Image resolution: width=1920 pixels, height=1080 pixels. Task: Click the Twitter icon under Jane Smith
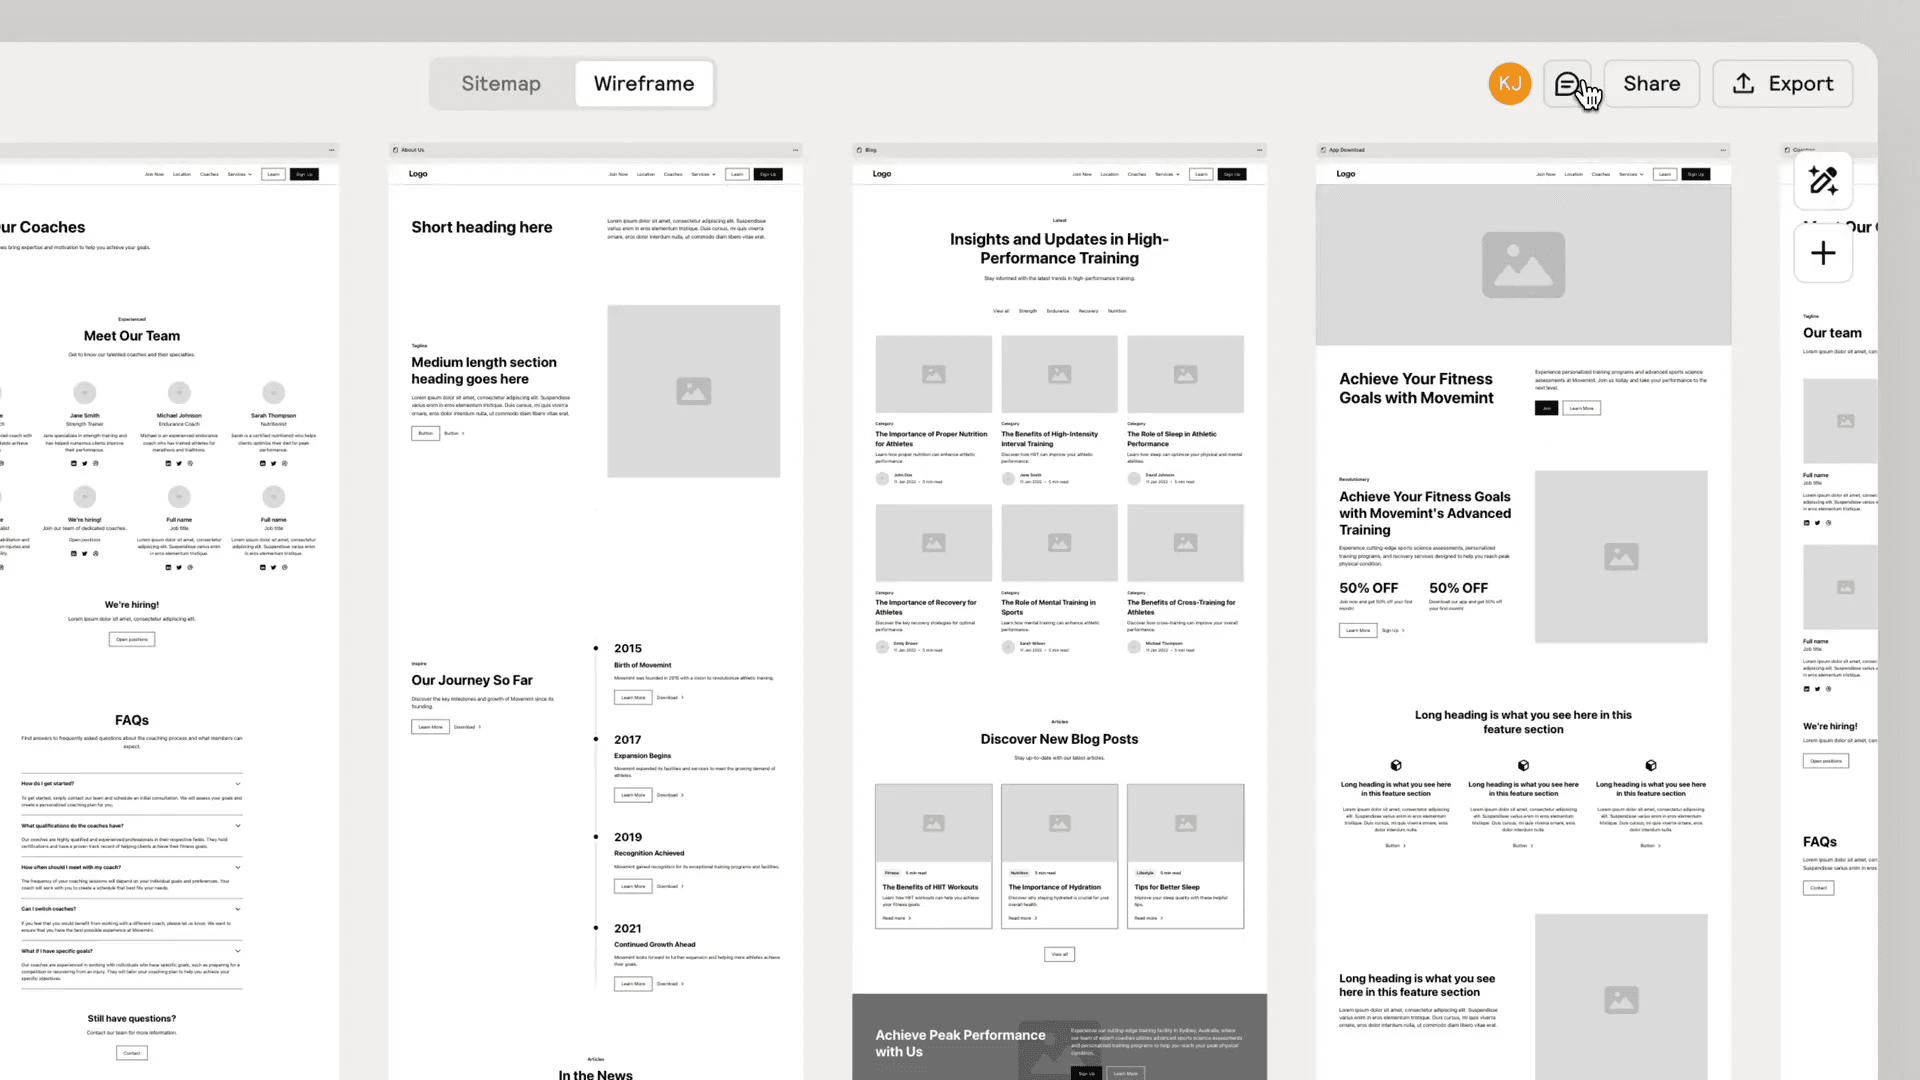click(x=84, y=463)
